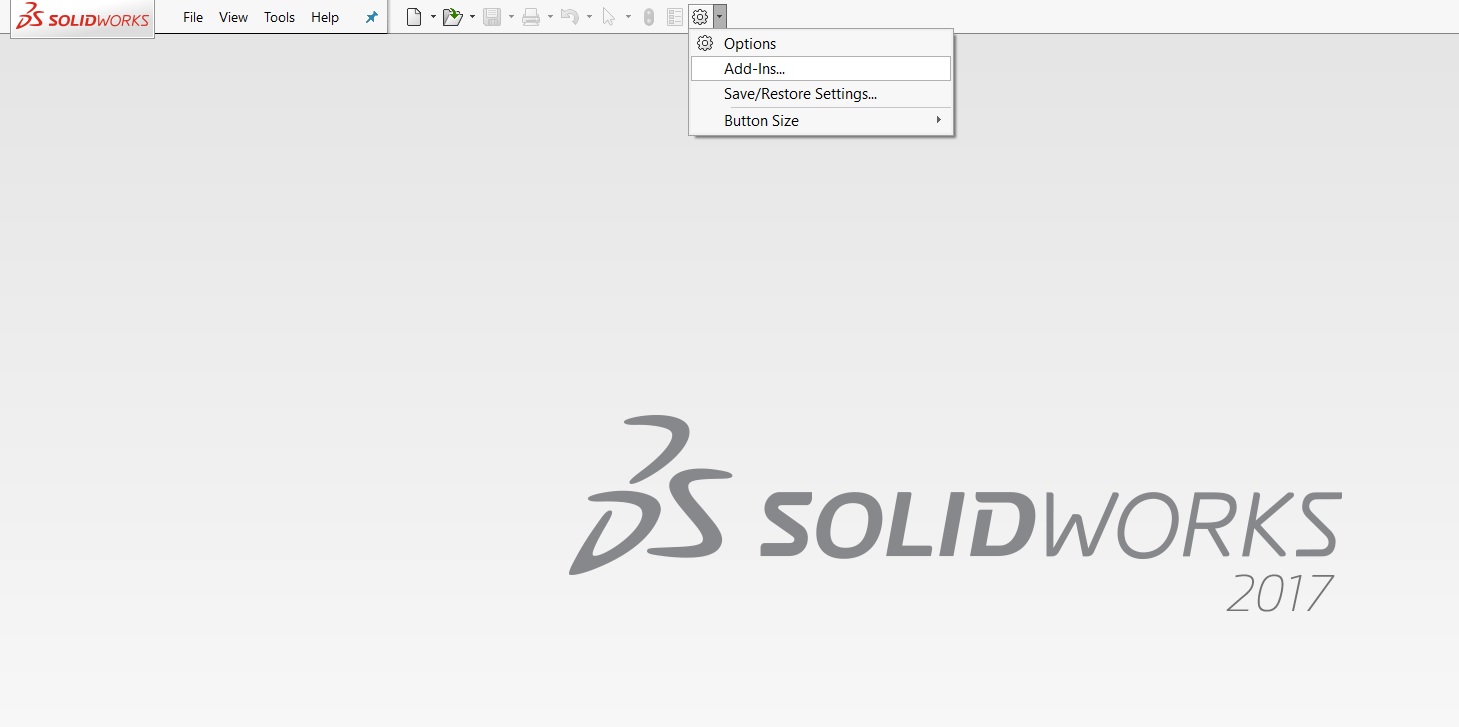This screenshot has height=727, width=1459.
Task: Click the Select cursor tool icon
Action: click(x=609, y=17)
